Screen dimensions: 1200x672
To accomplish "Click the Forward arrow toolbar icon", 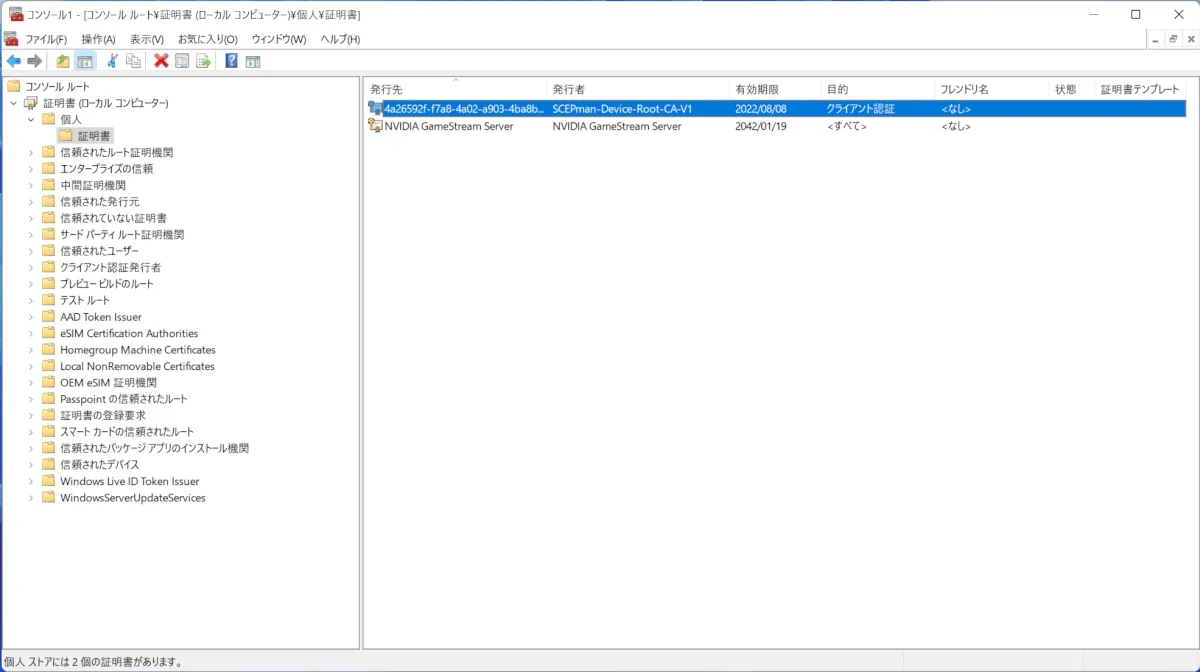I will pos(35,61).
